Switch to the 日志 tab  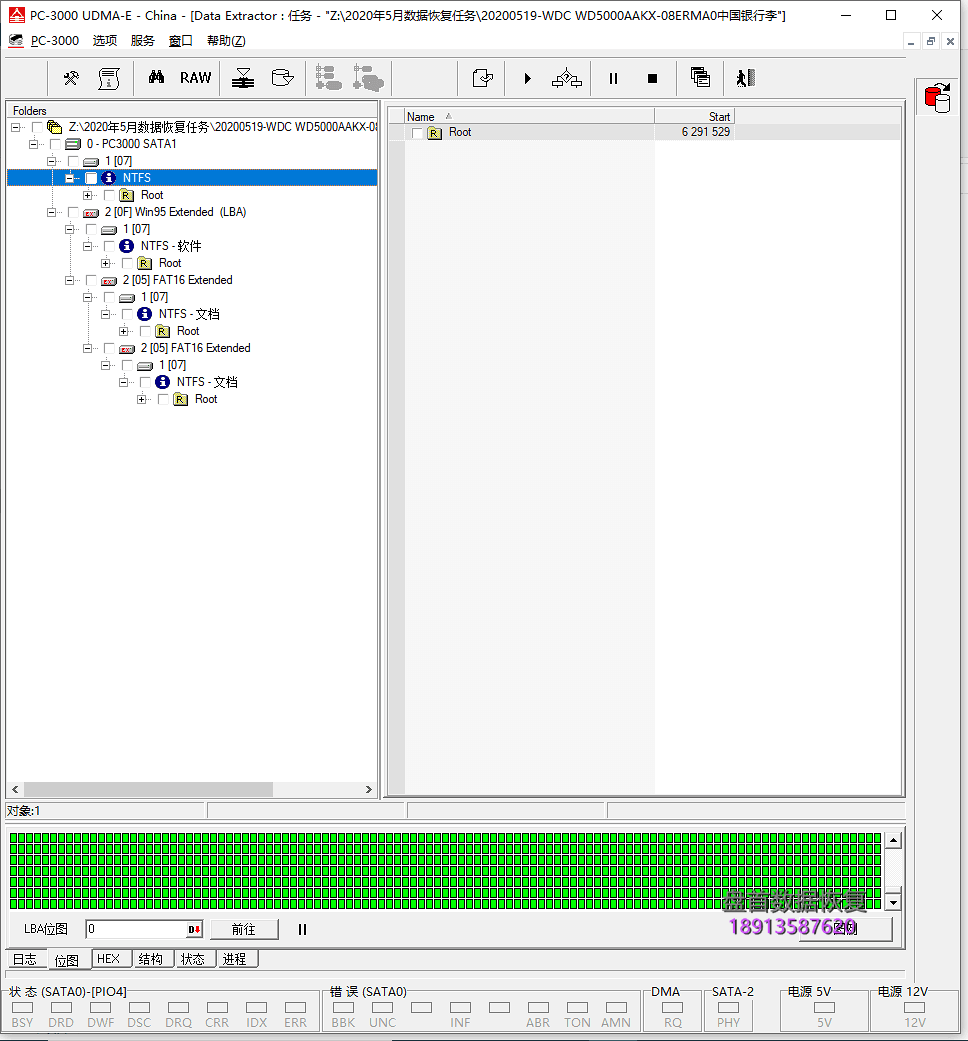[26, 959]
